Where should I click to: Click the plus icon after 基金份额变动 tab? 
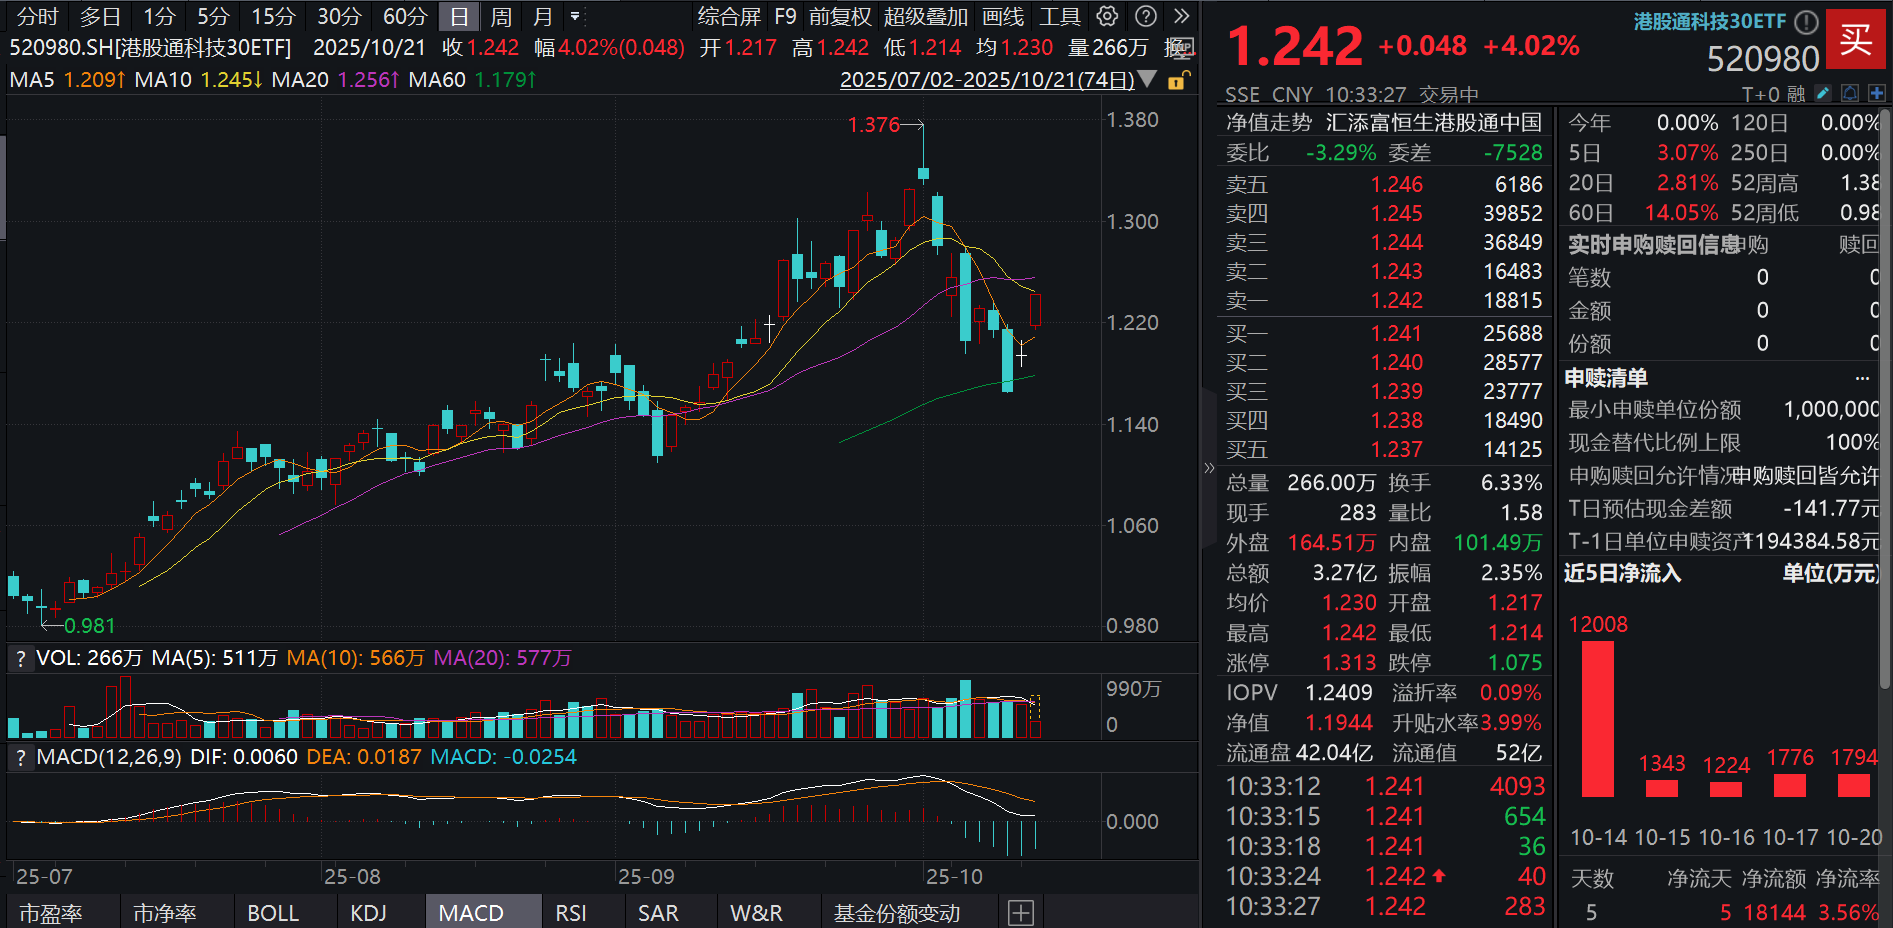point(1021,911)
